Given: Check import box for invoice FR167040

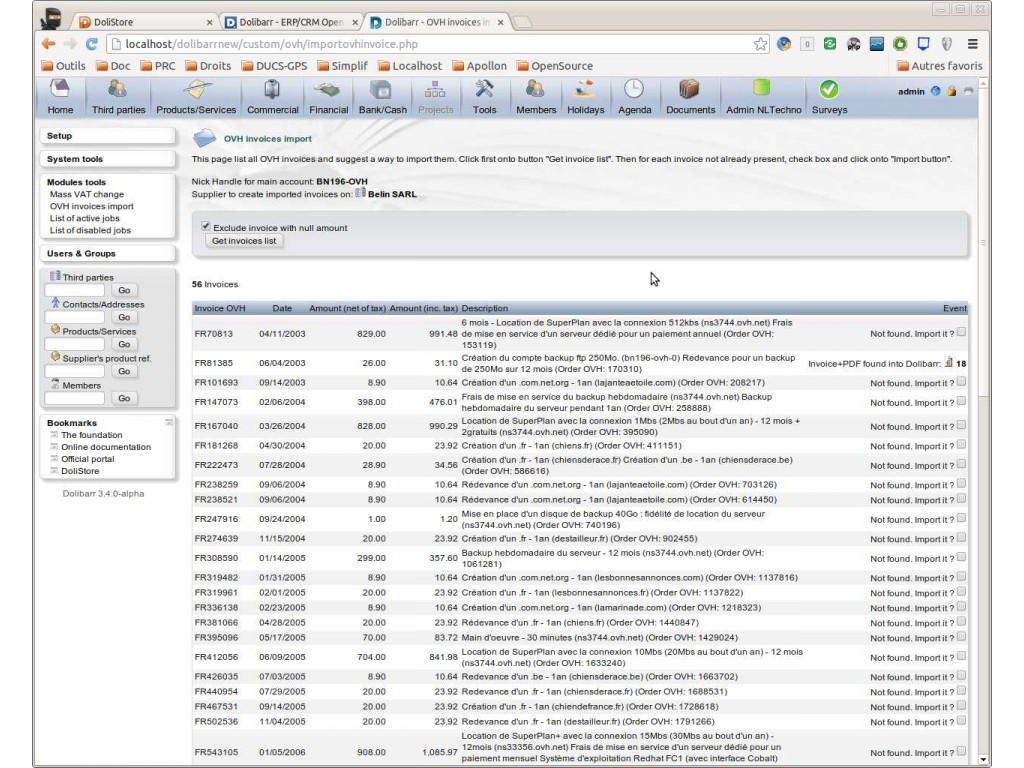Looking at the screenshot, I should point(961,425).
